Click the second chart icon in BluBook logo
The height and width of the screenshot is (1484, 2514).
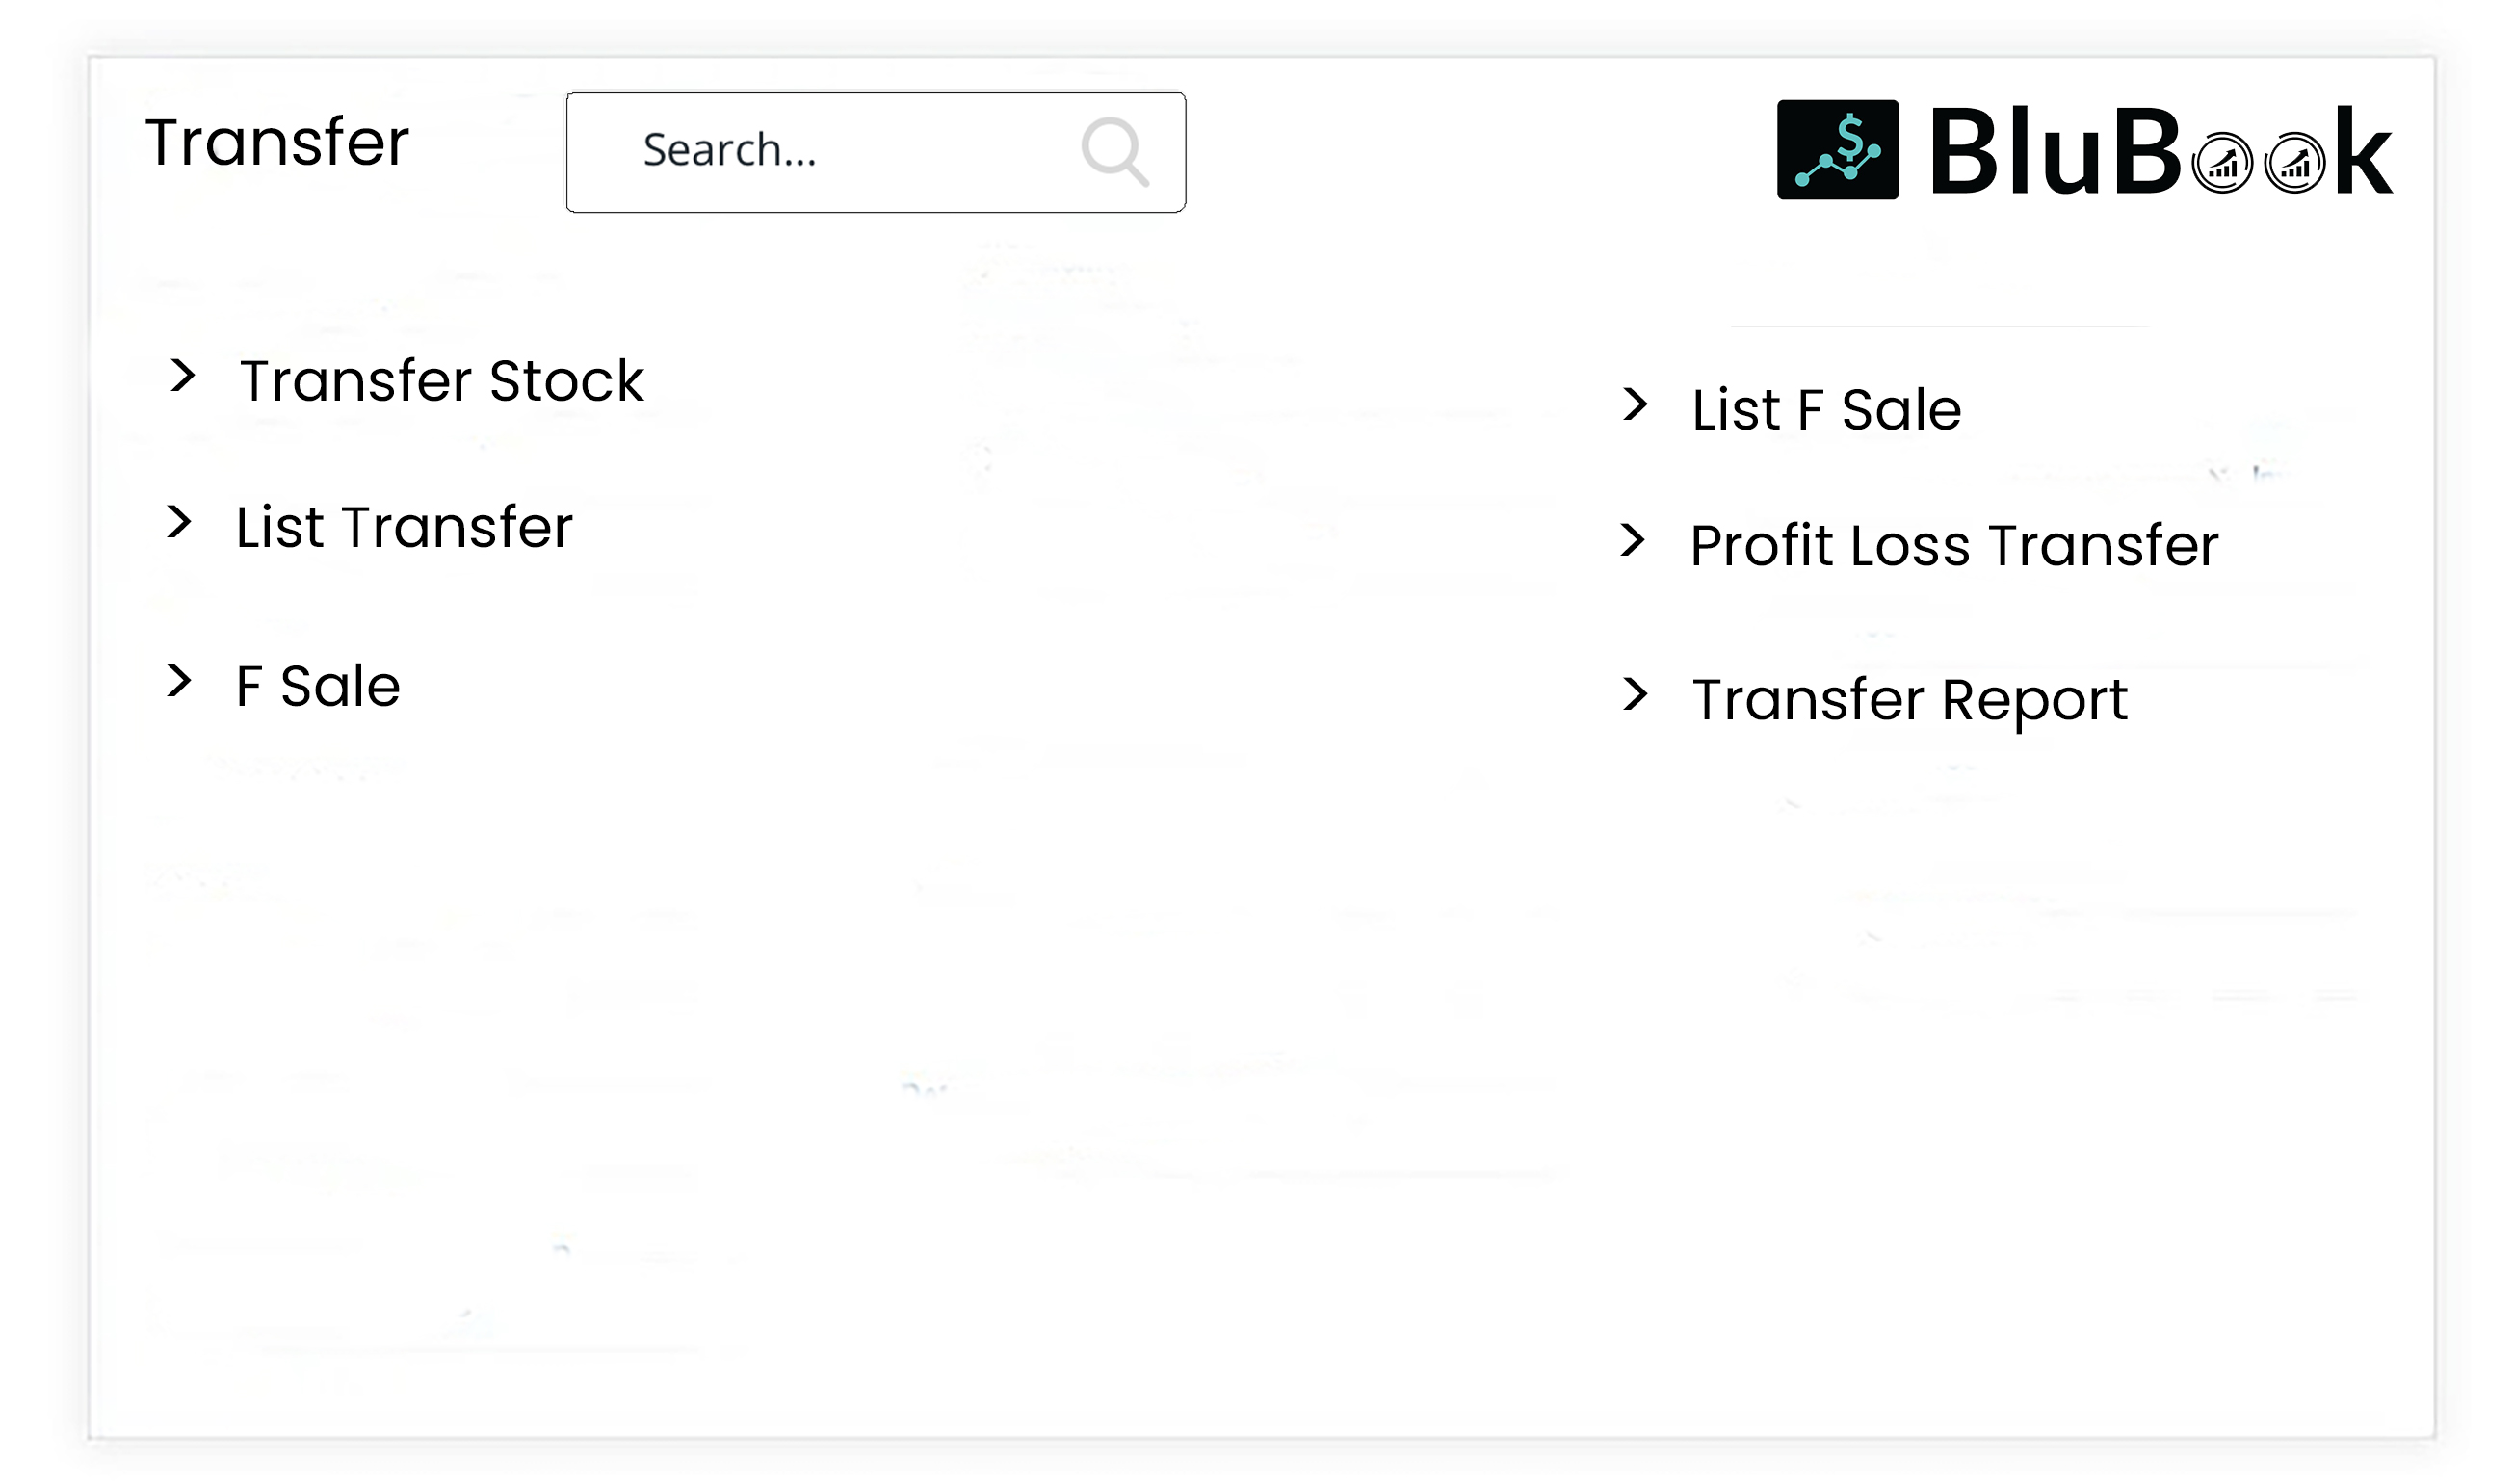pyautogui.click(x=2294, y=163)
